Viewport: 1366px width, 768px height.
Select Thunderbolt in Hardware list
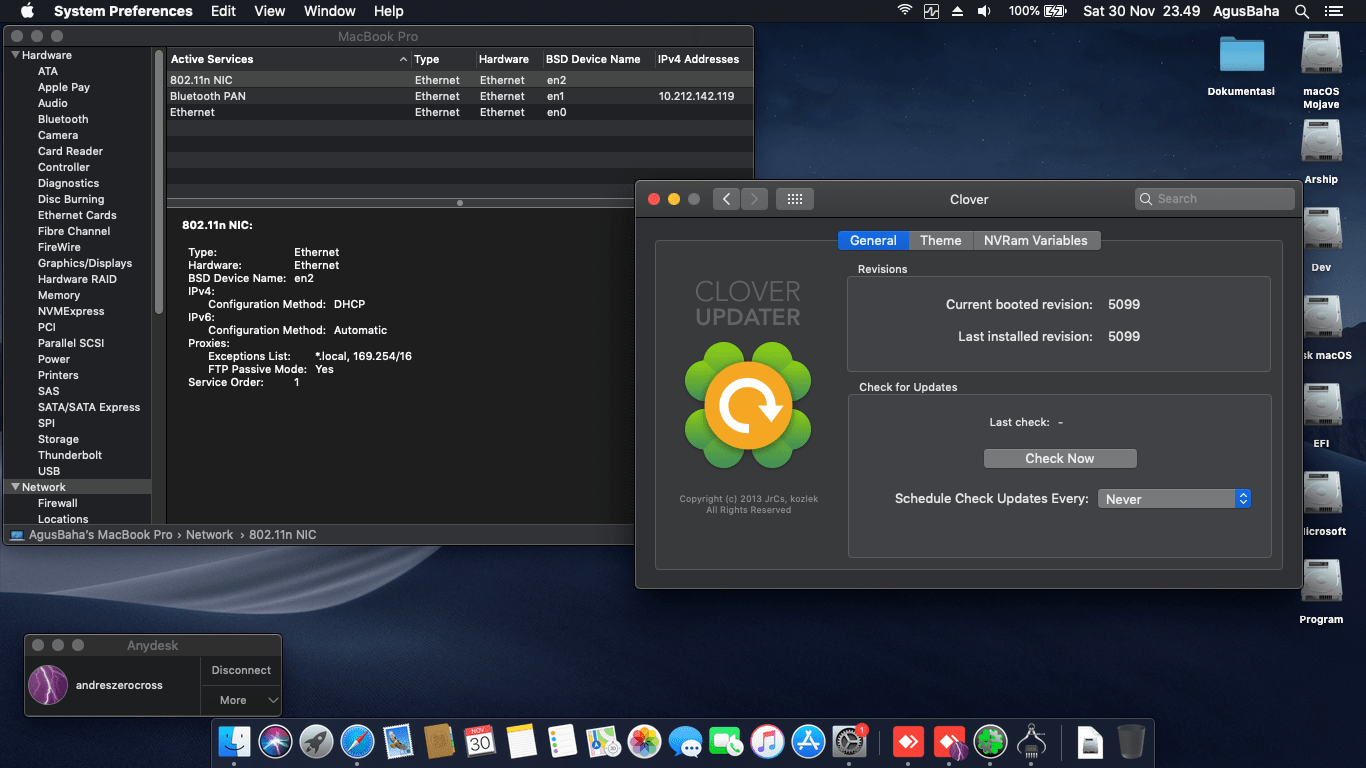pos(70,455)
